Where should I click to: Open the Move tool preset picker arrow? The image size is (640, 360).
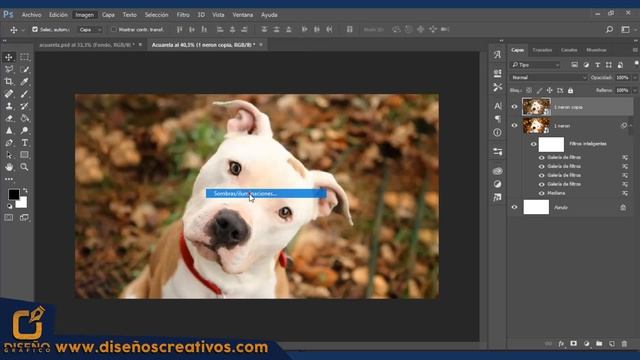[x=23, y=30]
